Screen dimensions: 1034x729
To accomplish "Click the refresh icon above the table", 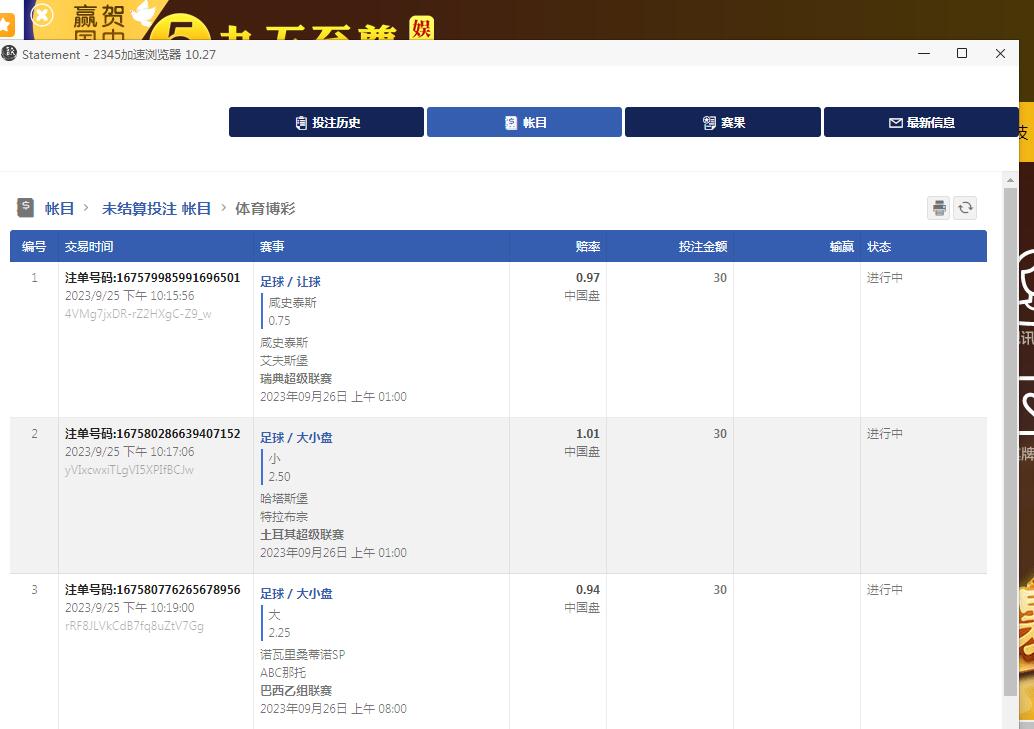I will tap(965, 208).
